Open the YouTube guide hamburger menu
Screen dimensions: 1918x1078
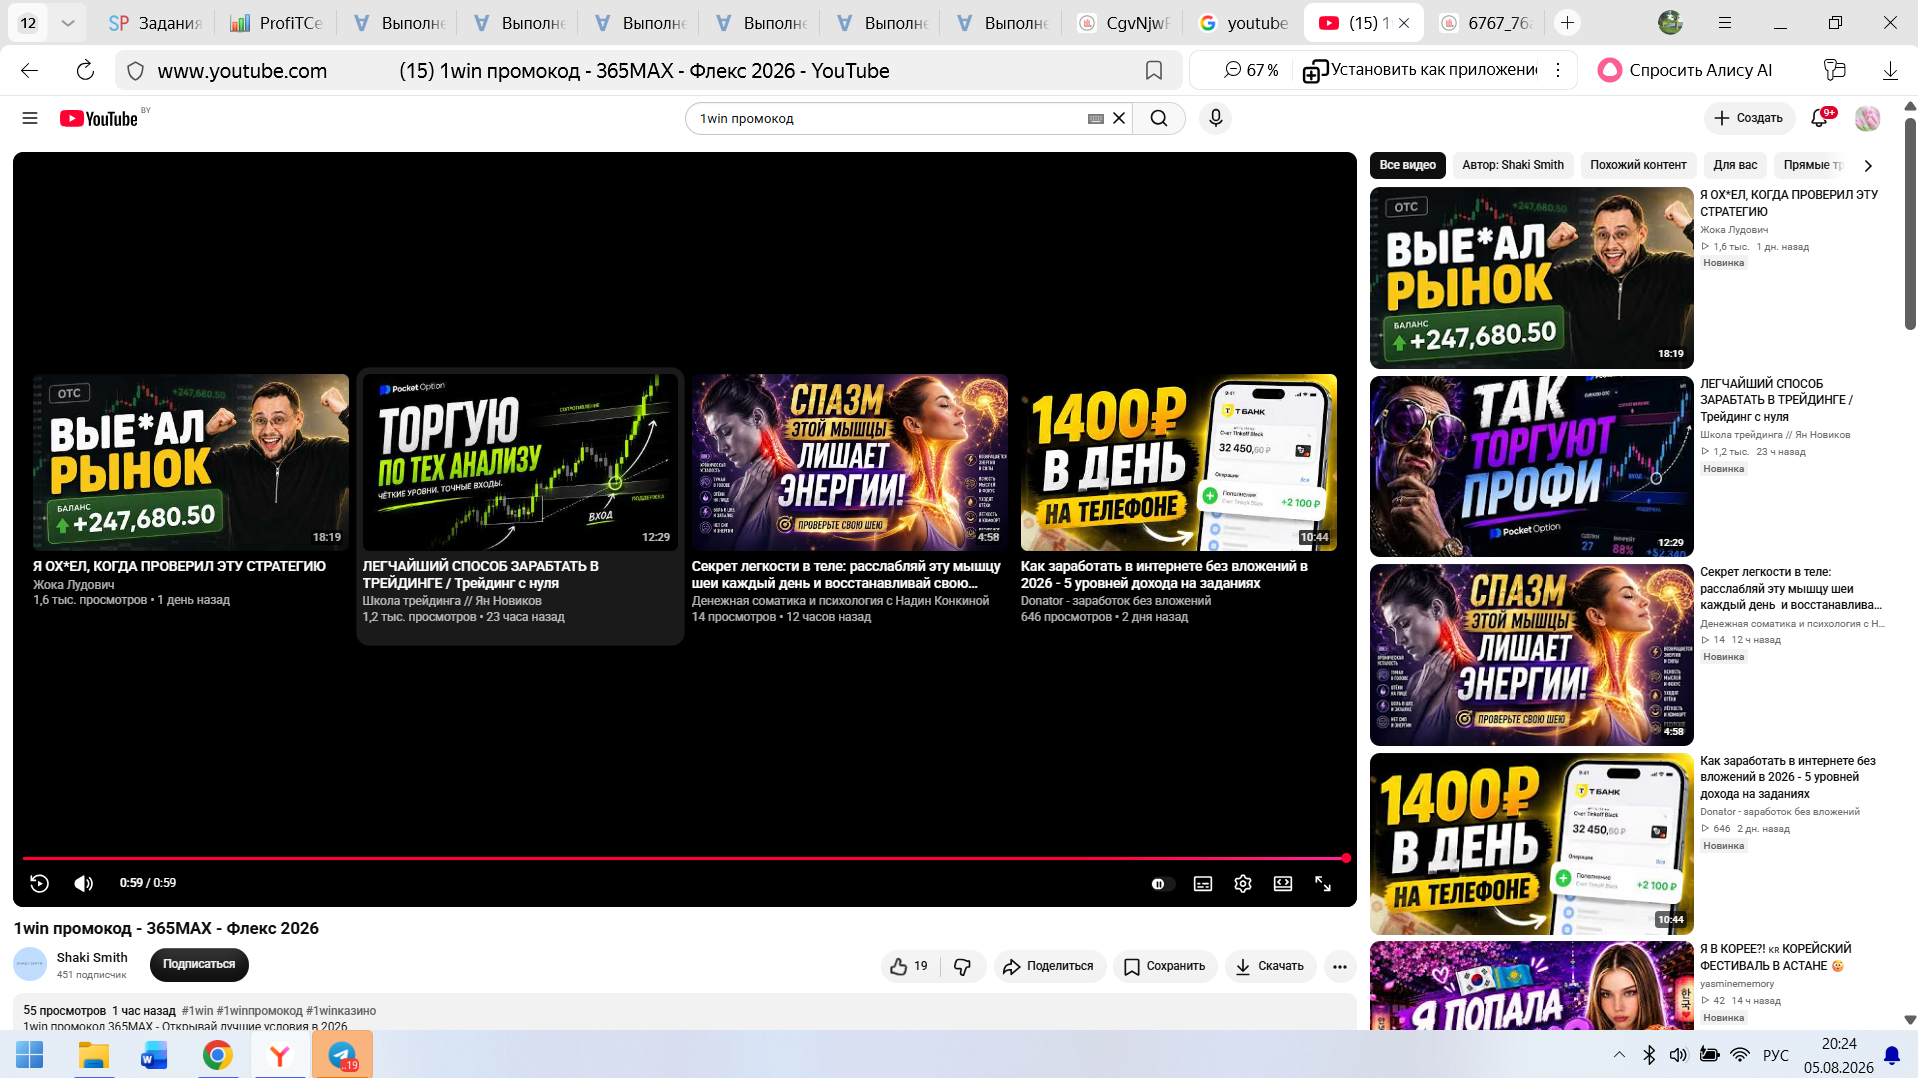click(30, 118)
